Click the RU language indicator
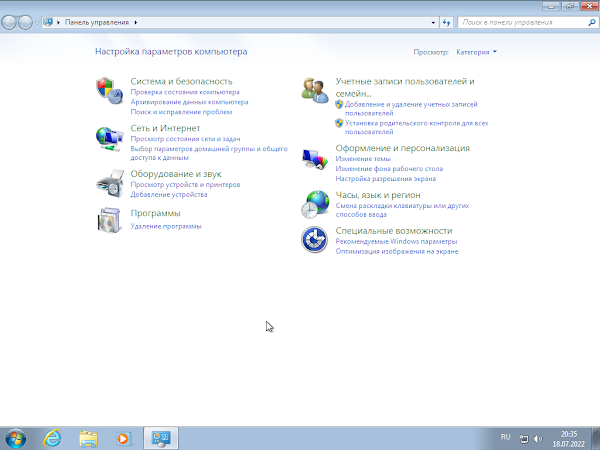The height and width of the screenshot is (450, 600). [x=505, y=437]
